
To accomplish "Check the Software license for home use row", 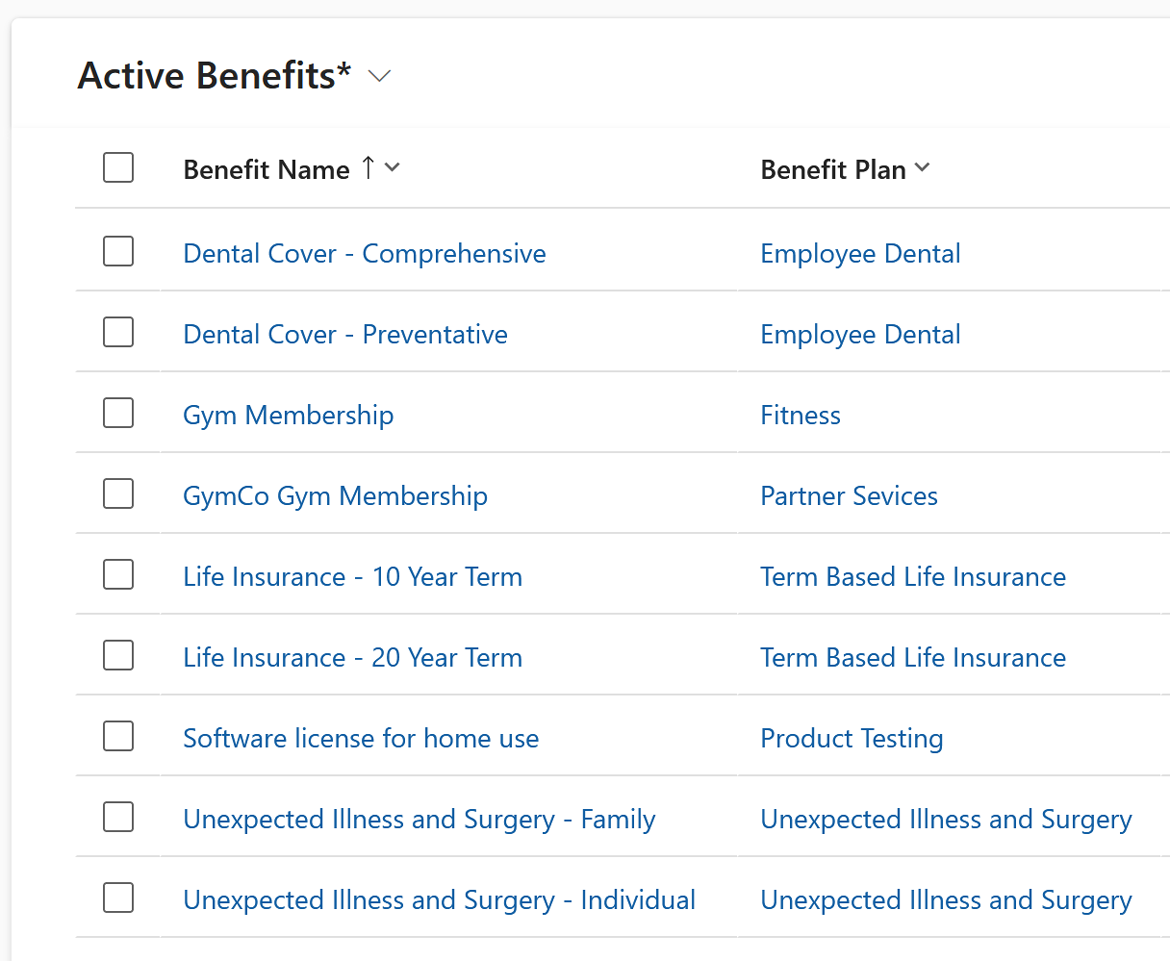I will 118,735.
